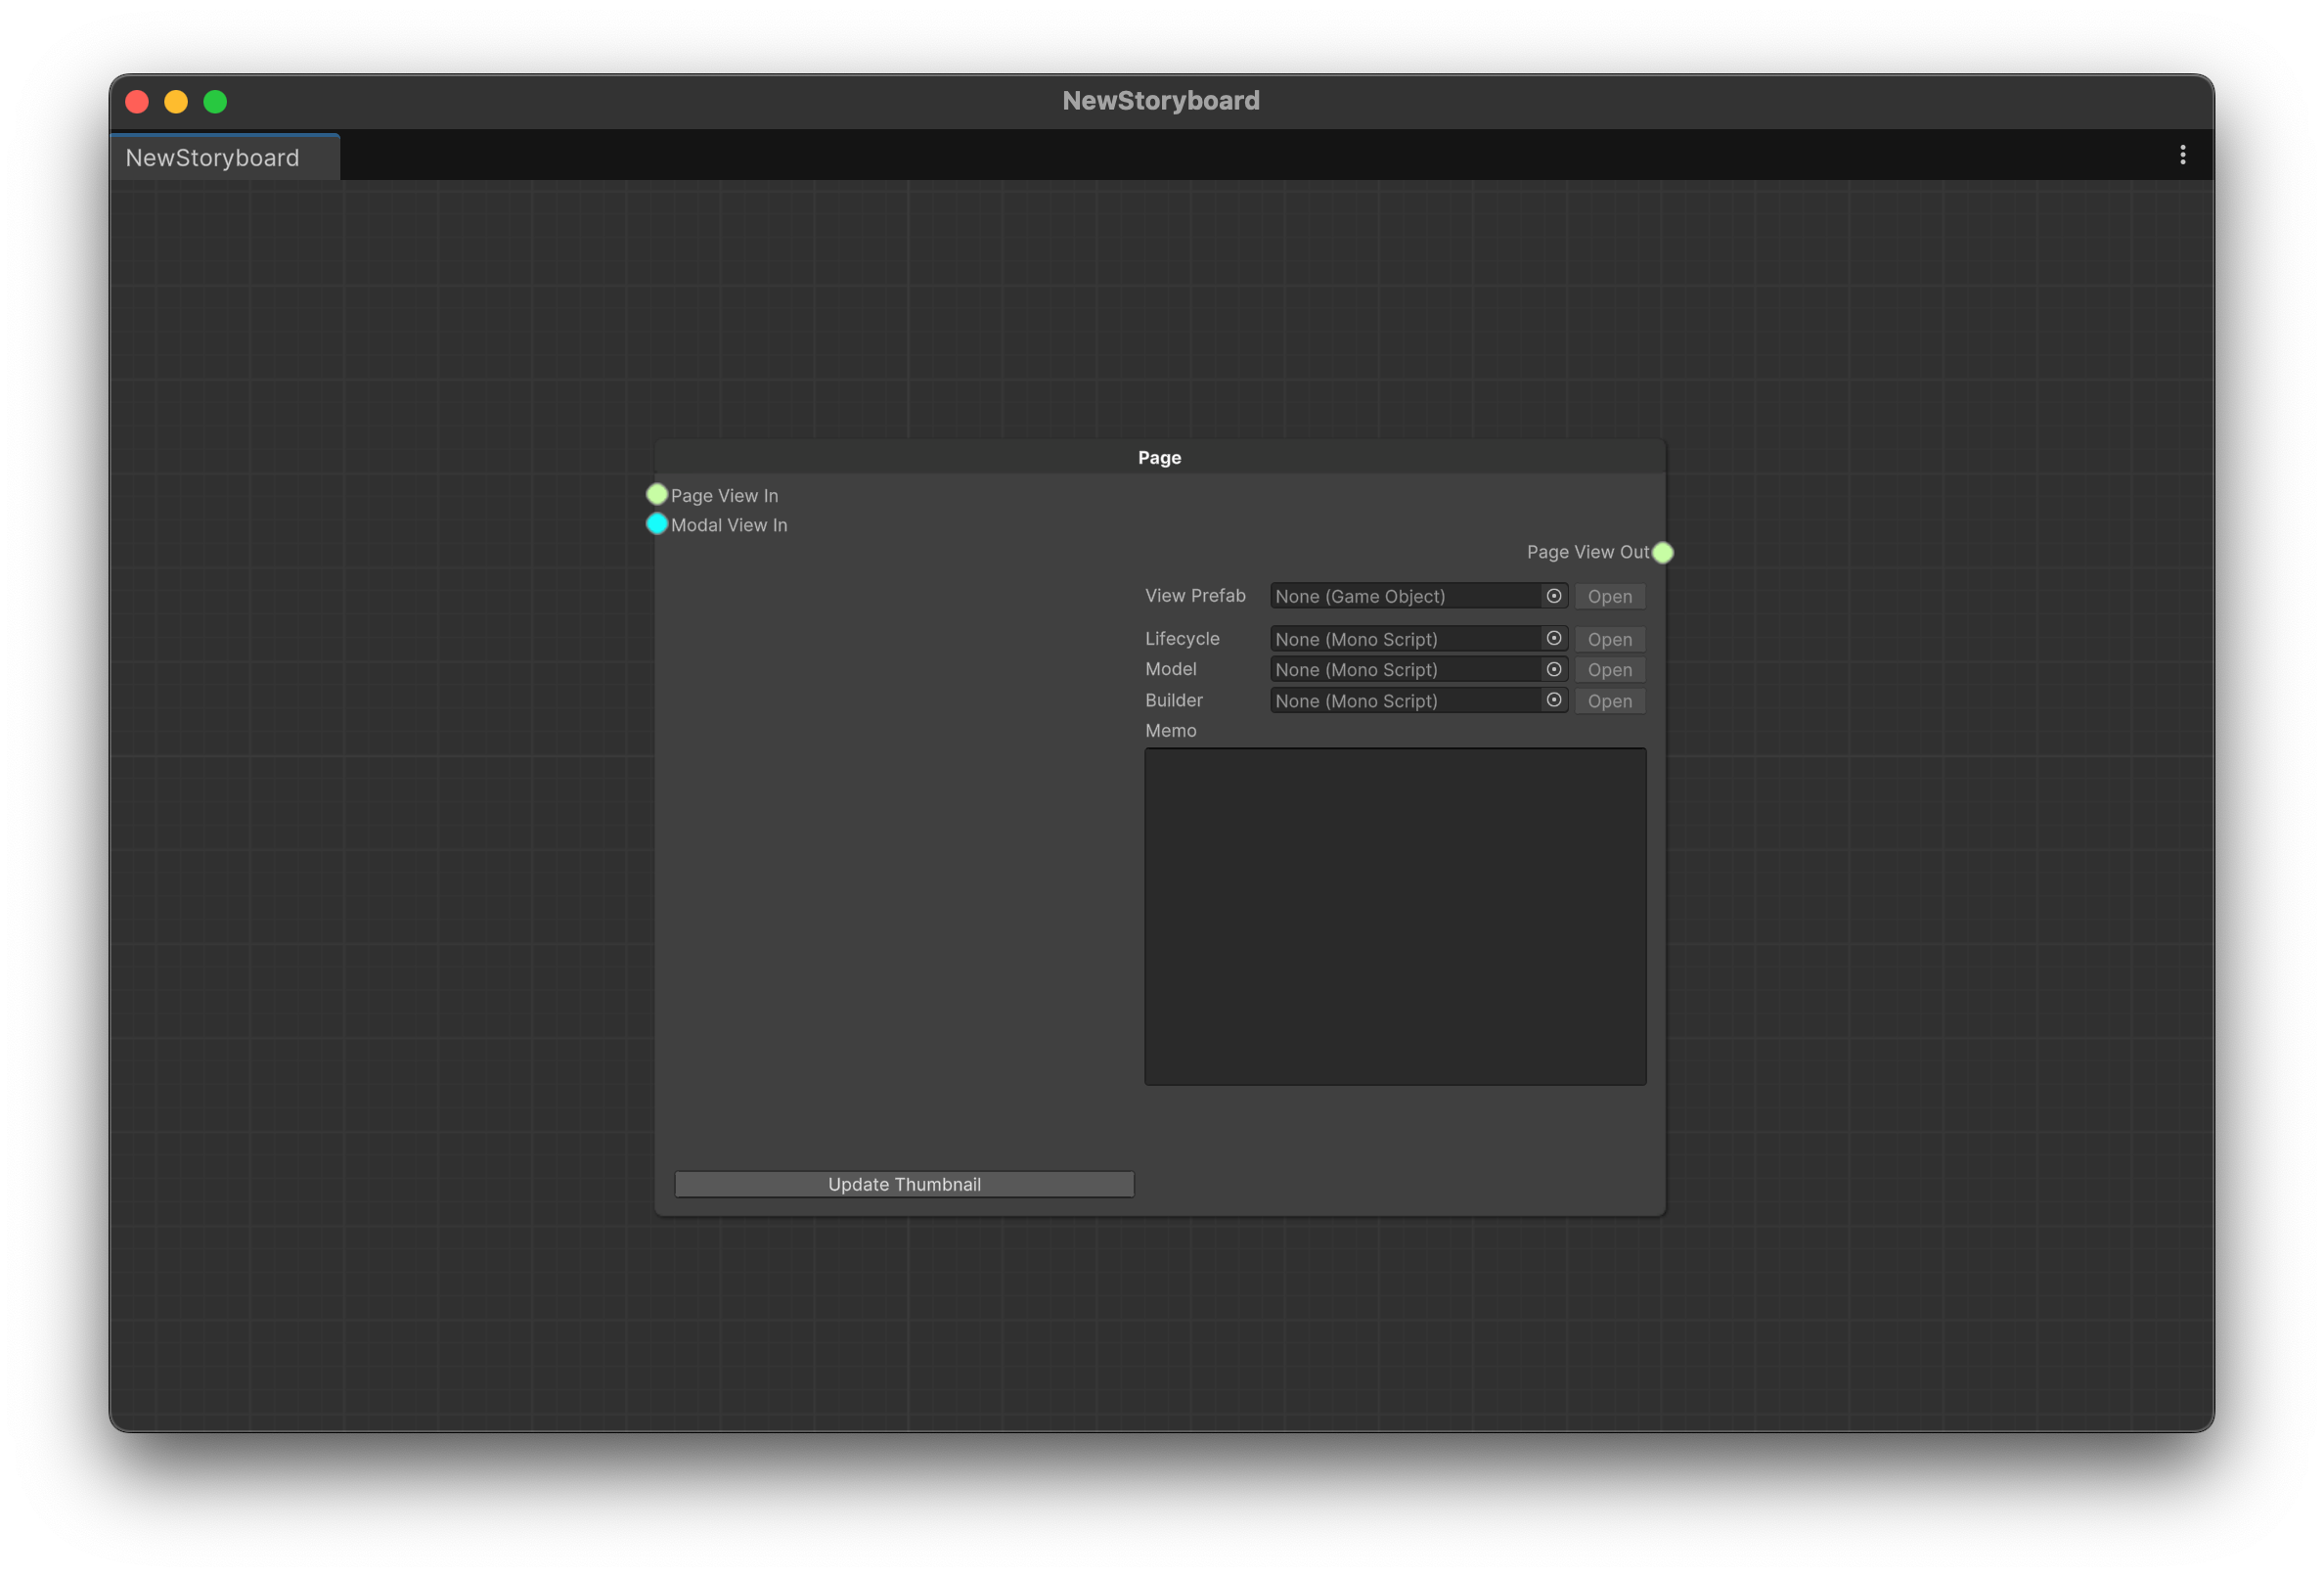Click the cyan Modal View In port
Viewport: 2324px width, 1577px height.
(657, 524)
